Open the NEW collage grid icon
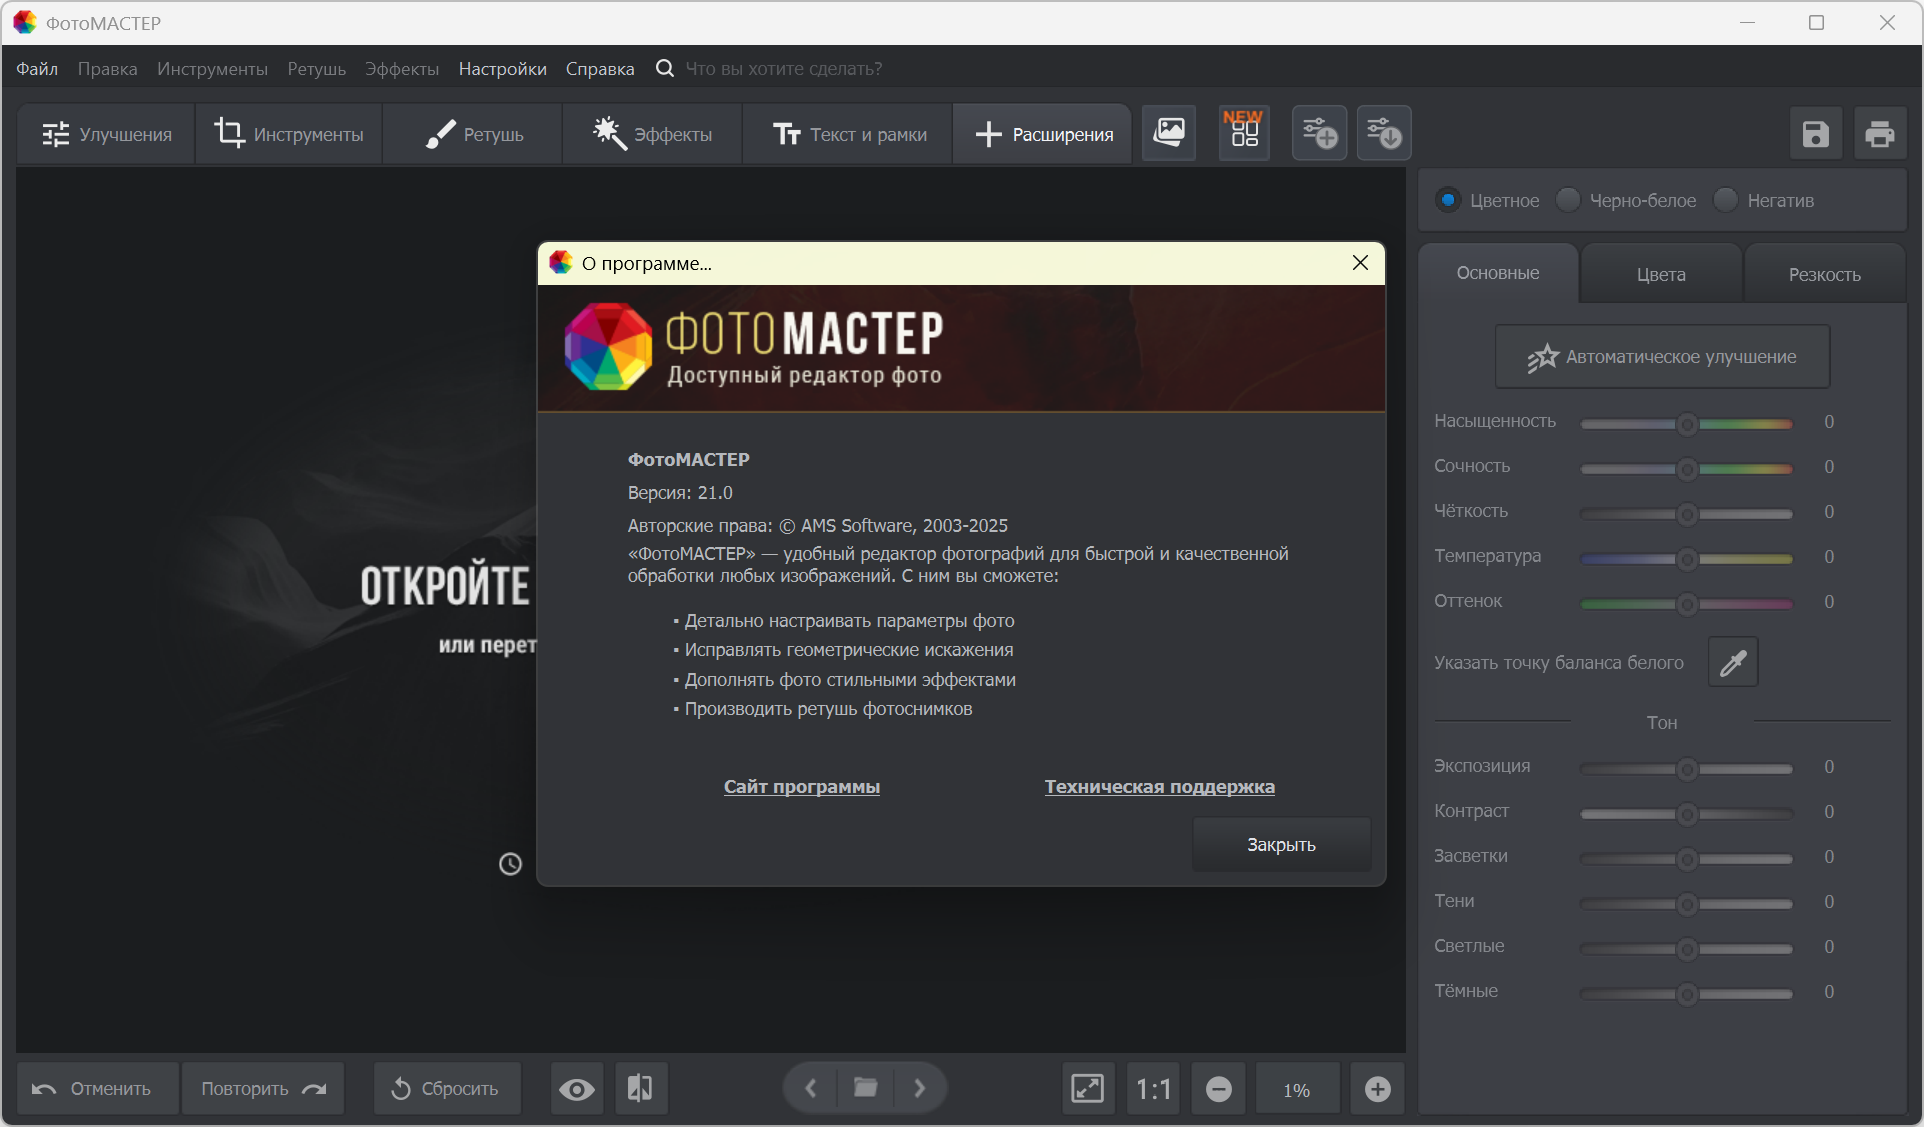Screen dimensions: 1924x1127 coord(1244,133)
